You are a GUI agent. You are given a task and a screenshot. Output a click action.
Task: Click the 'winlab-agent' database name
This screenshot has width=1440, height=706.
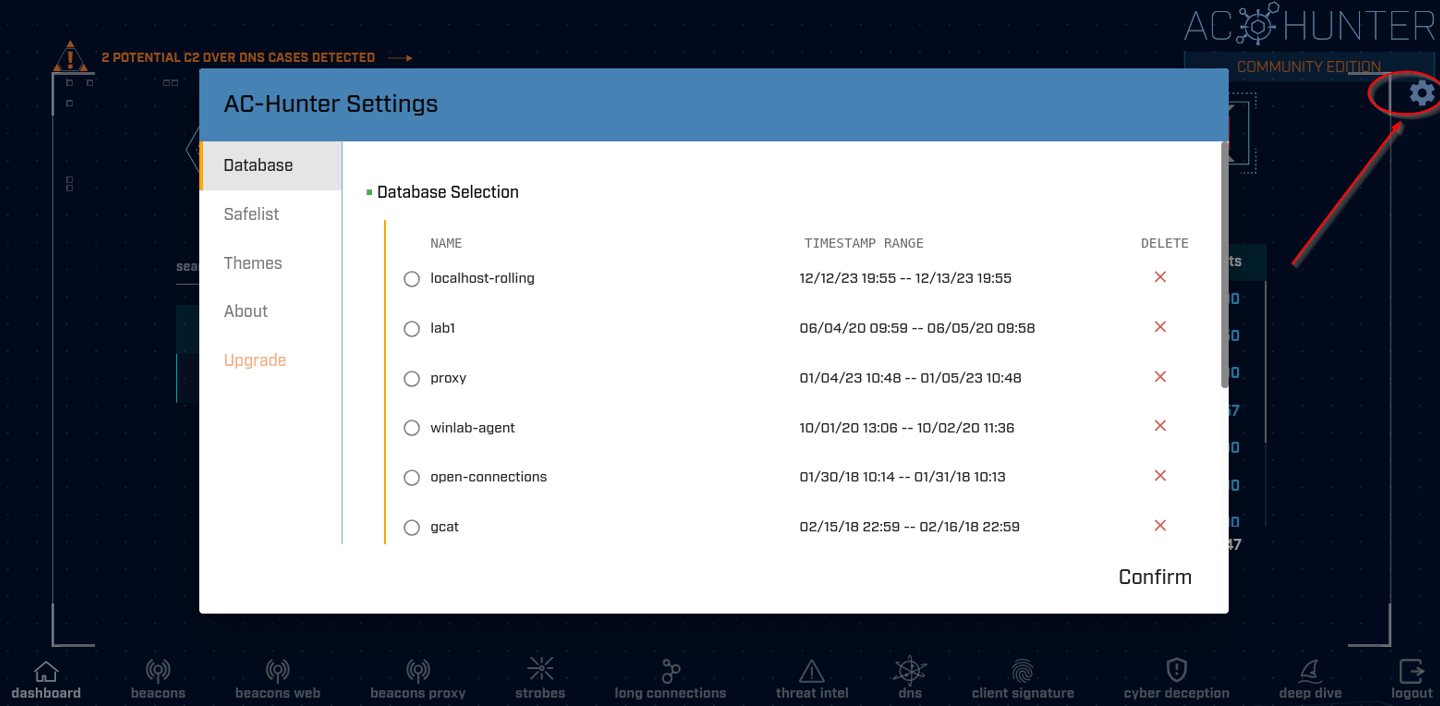click(x=472, y=428)
